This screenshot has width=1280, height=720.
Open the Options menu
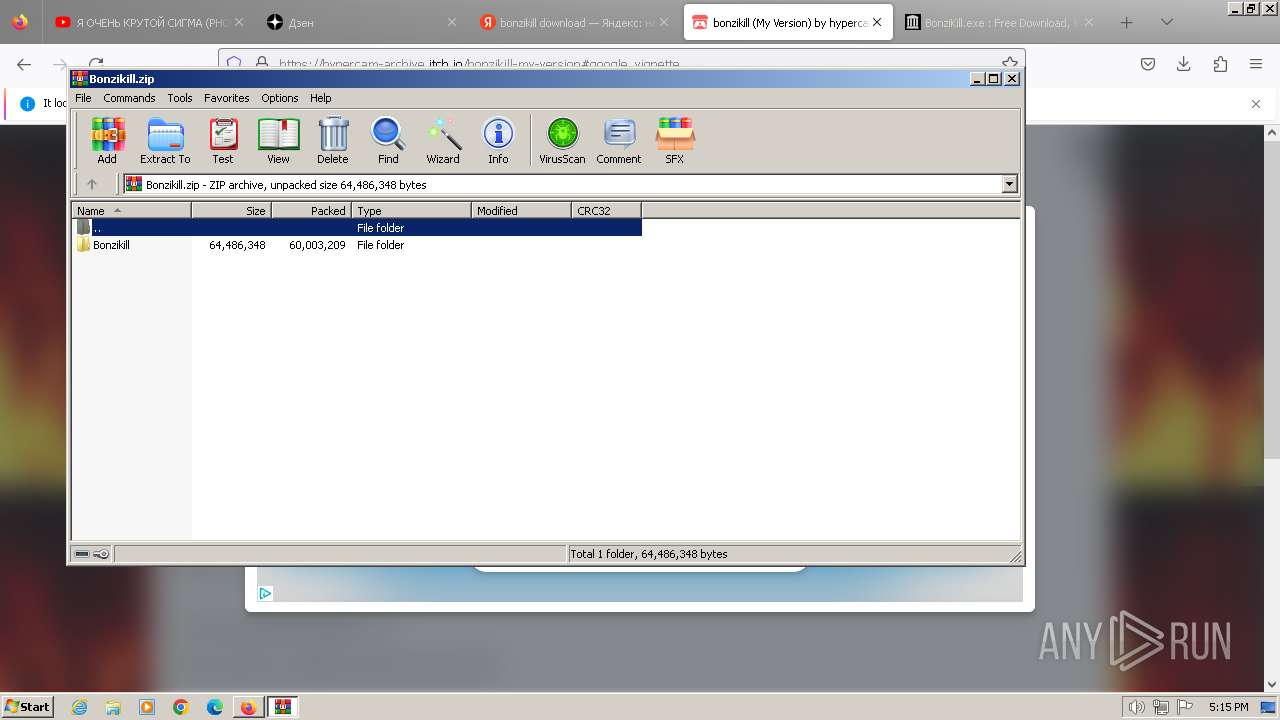280,98
